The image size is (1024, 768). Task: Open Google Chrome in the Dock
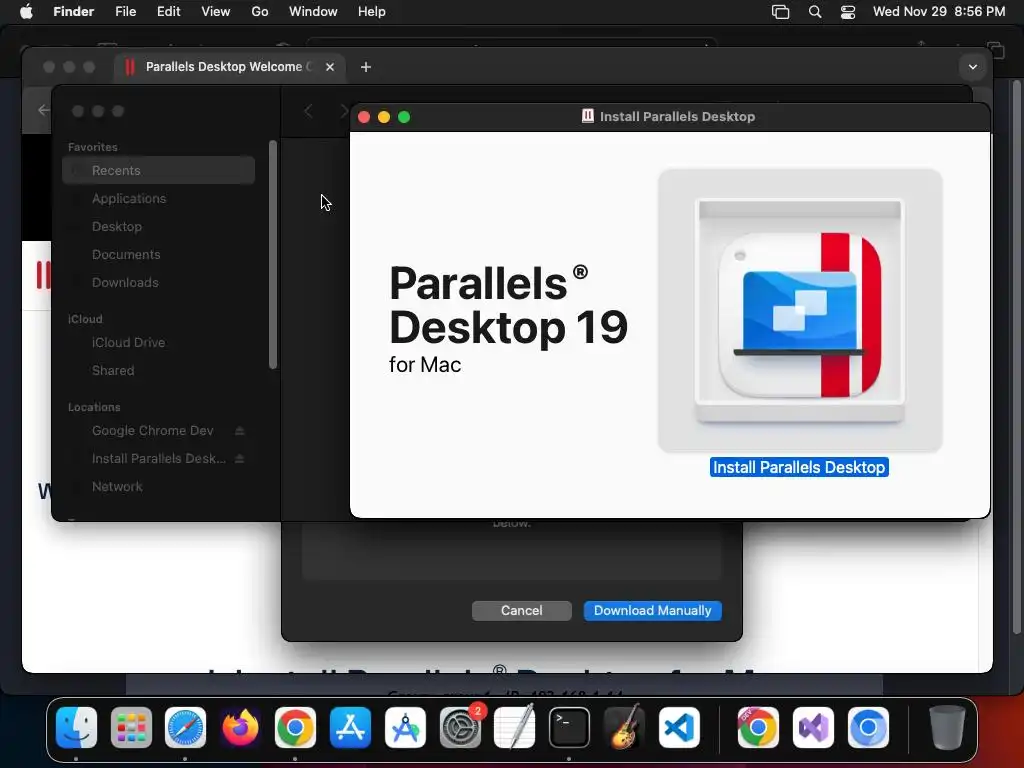click(295, 727)
